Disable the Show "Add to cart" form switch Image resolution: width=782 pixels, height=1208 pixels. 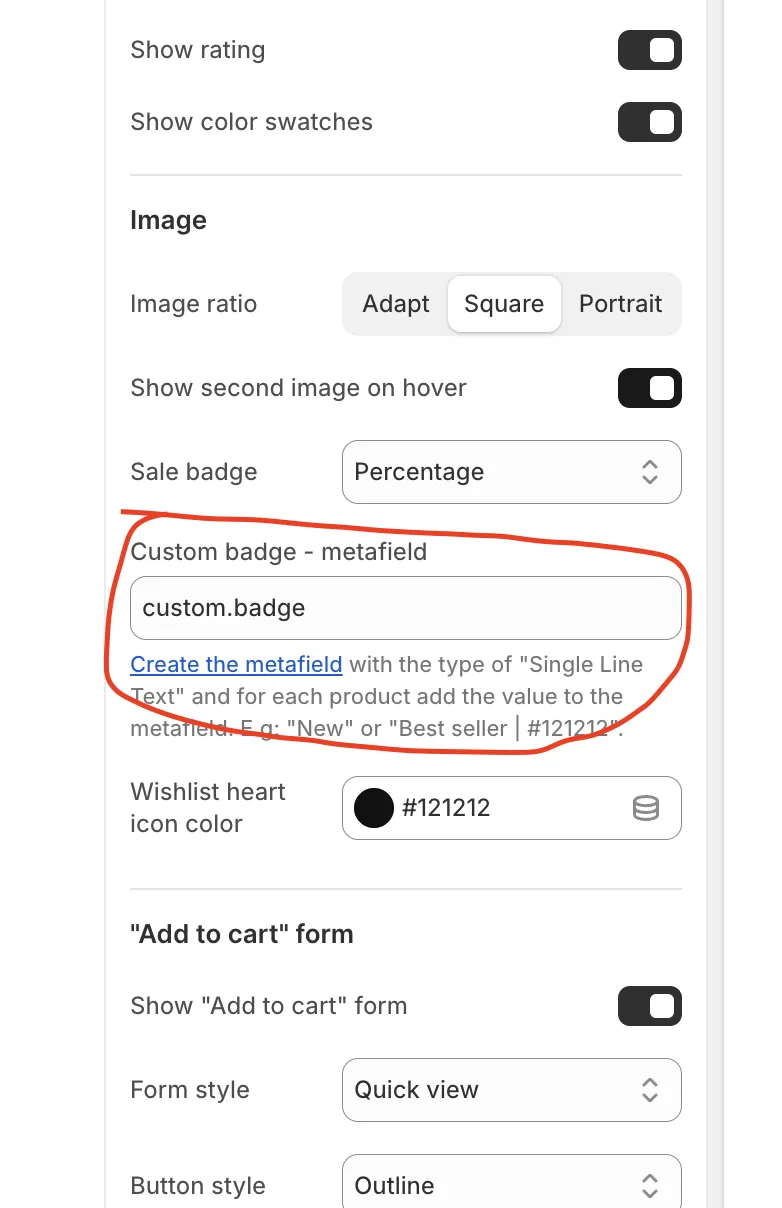[649, 1005]
